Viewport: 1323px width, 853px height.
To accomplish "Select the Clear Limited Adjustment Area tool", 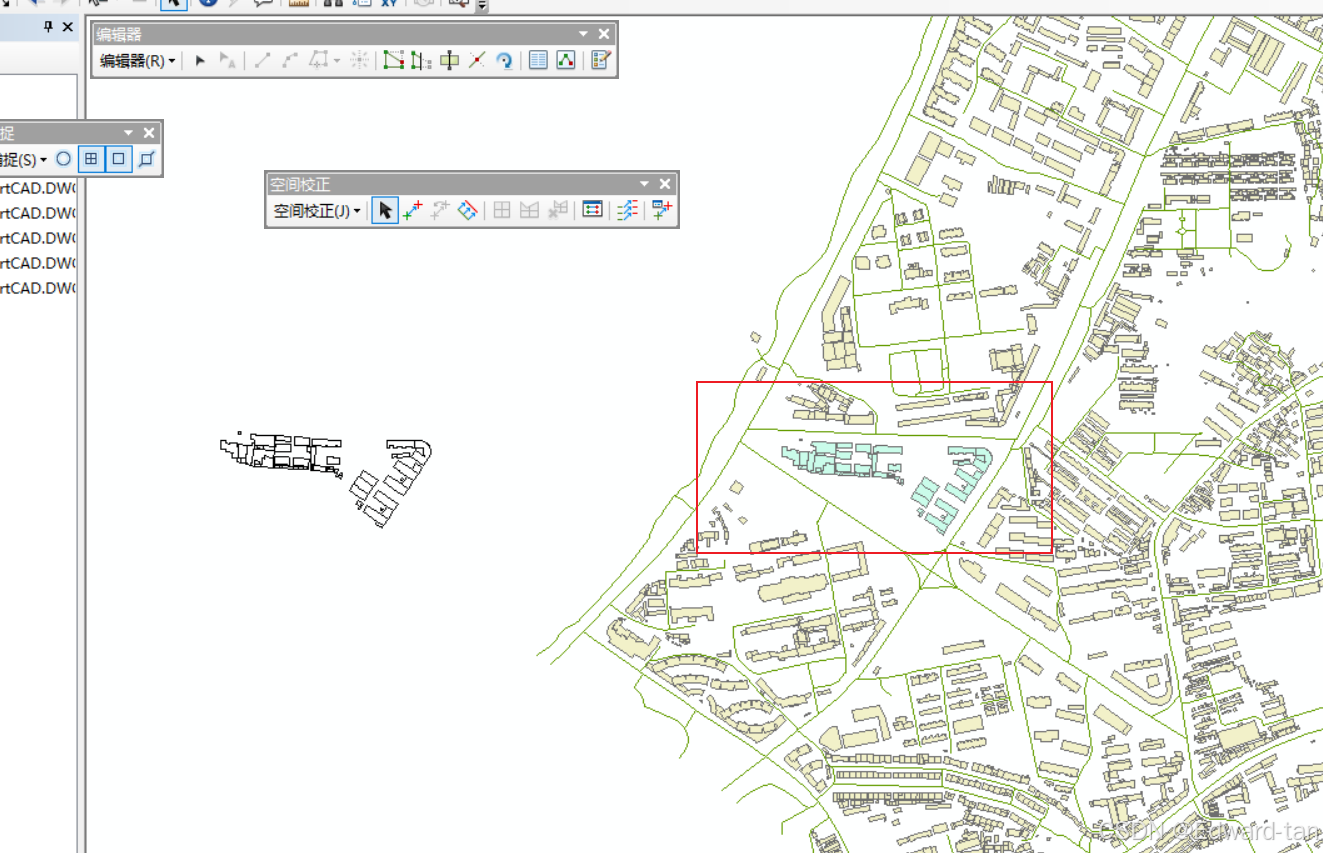I will [x=558, y=211].
